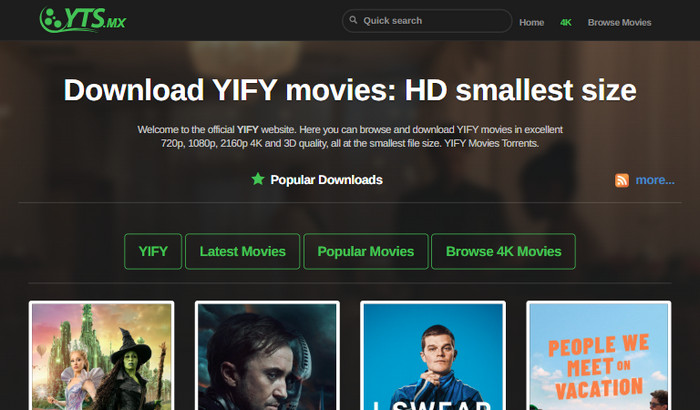
Task: Follow the blue more... link
Action: (x=655, y=180)
